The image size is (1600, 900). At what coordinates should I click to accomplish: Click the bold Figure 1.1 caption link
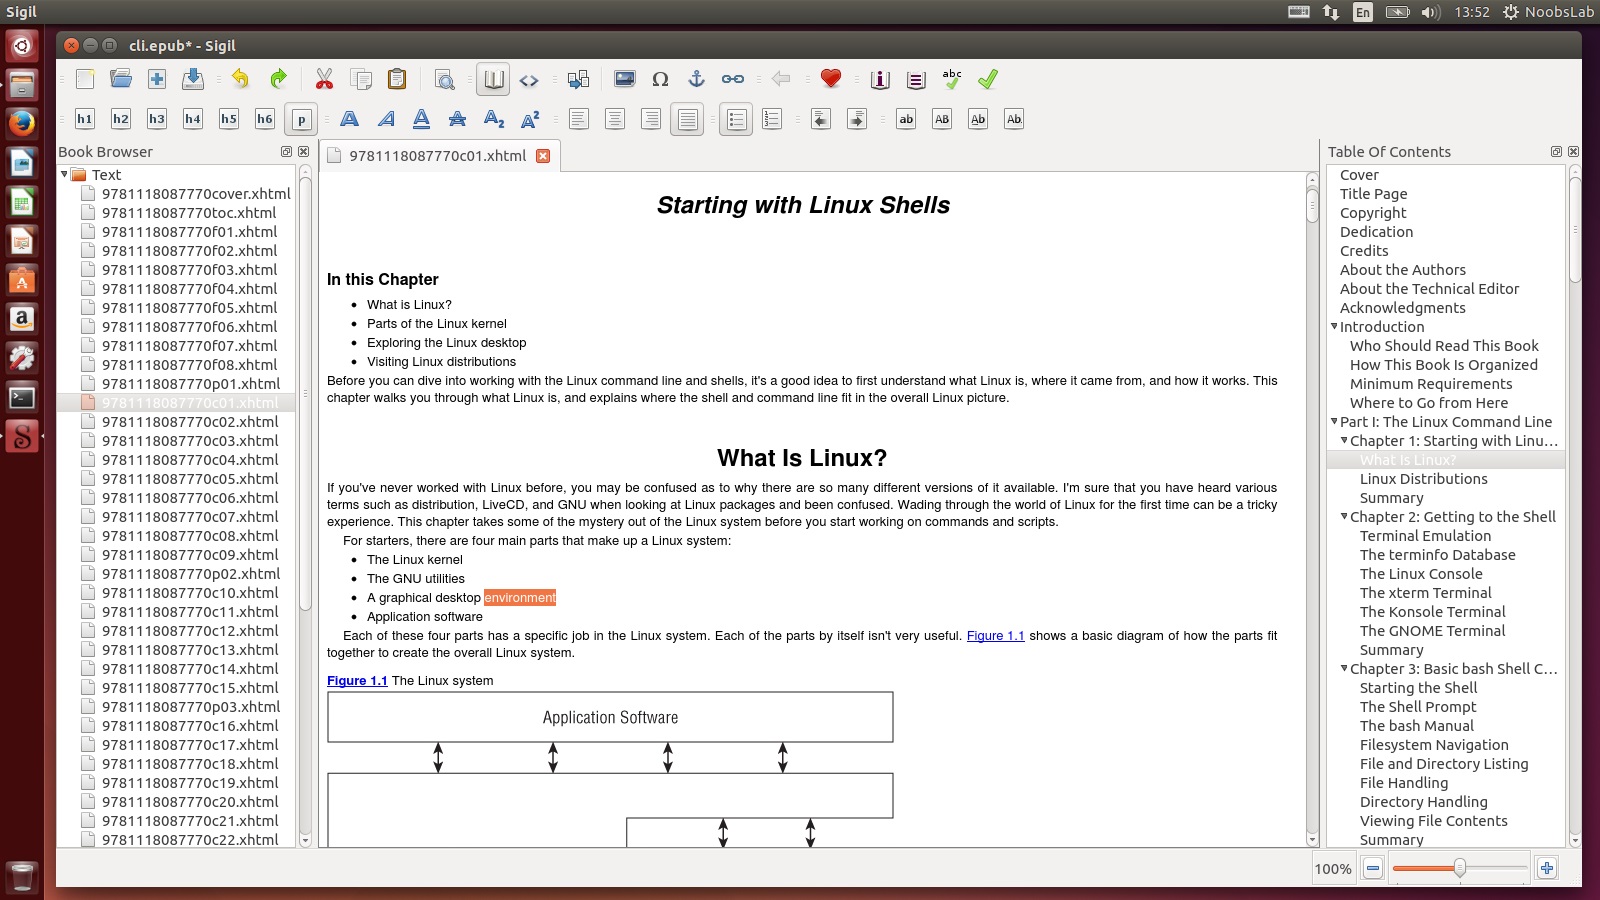coord(357,681)
